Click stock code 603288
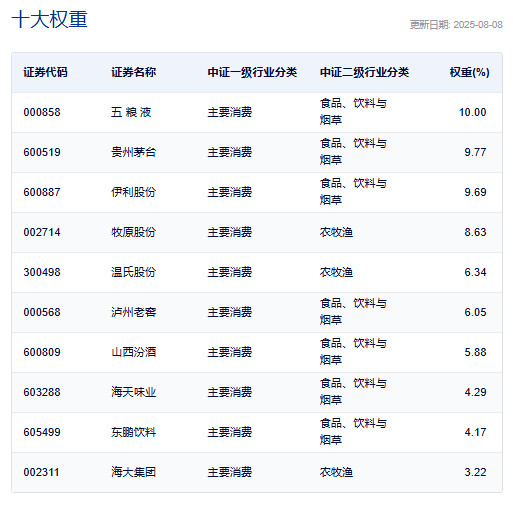The image size is (513, 508). point(42,392)
